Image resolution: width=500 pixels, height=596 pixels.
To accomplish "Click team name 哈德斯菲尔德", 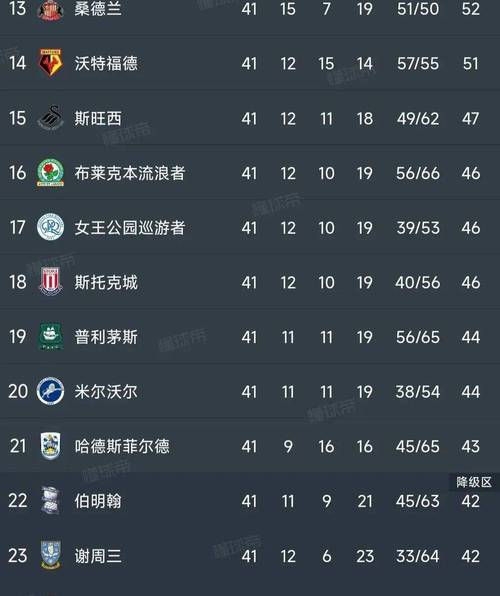I will click(x=122, y=446).
